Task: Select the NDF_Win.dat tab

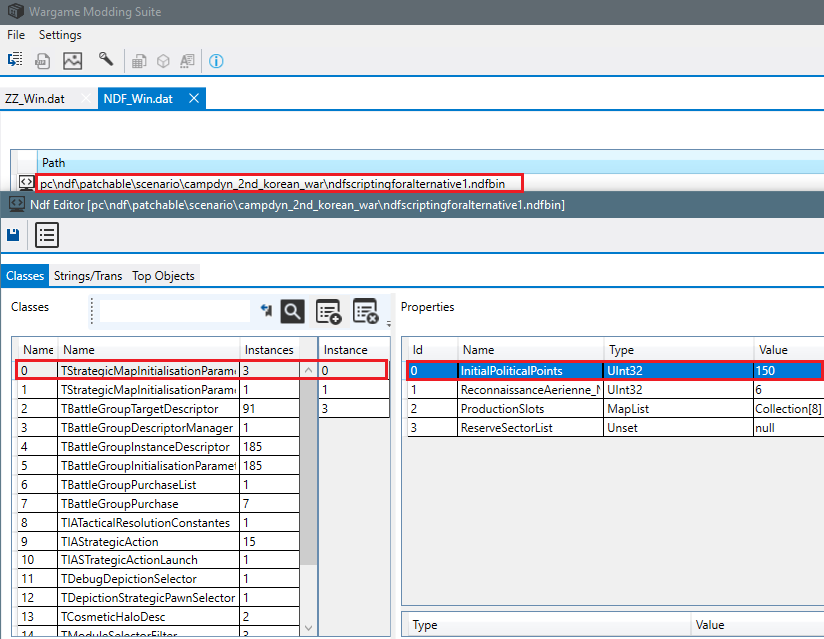Action: (138, 99)
